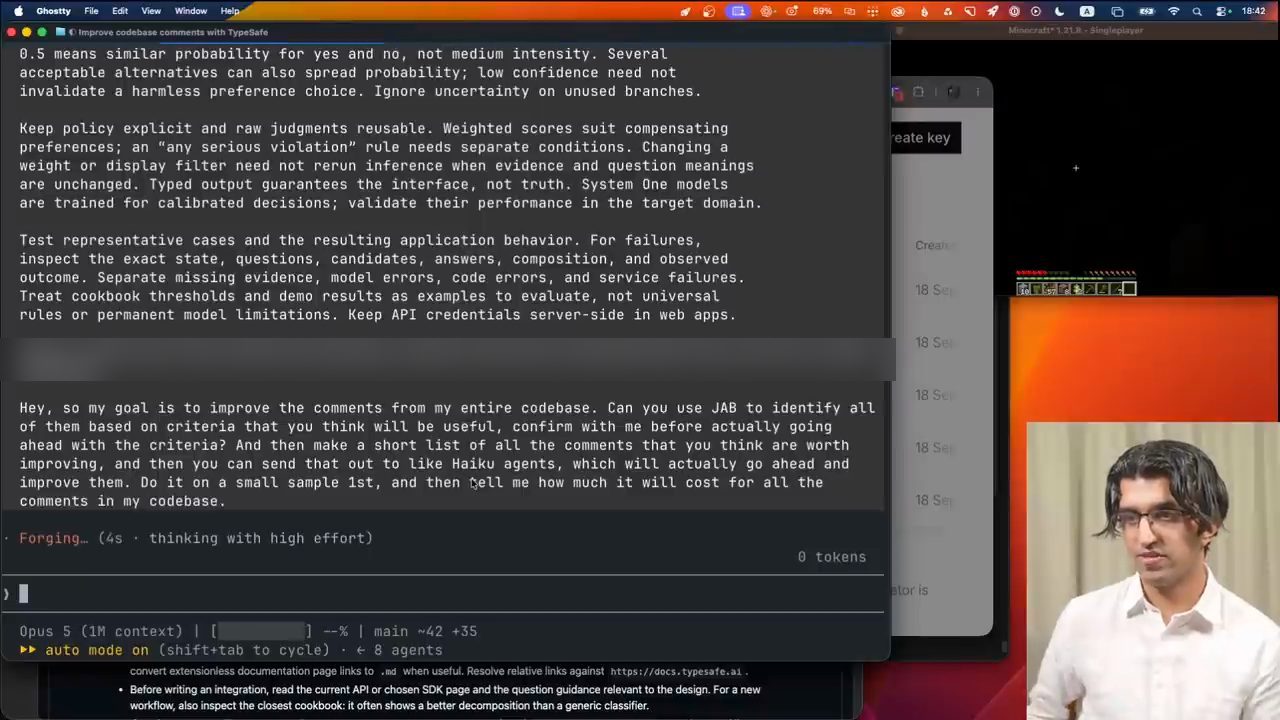Click the 'Create key' button in browser window
Screen dimensions: 1280x720
(x=926, y=138)
